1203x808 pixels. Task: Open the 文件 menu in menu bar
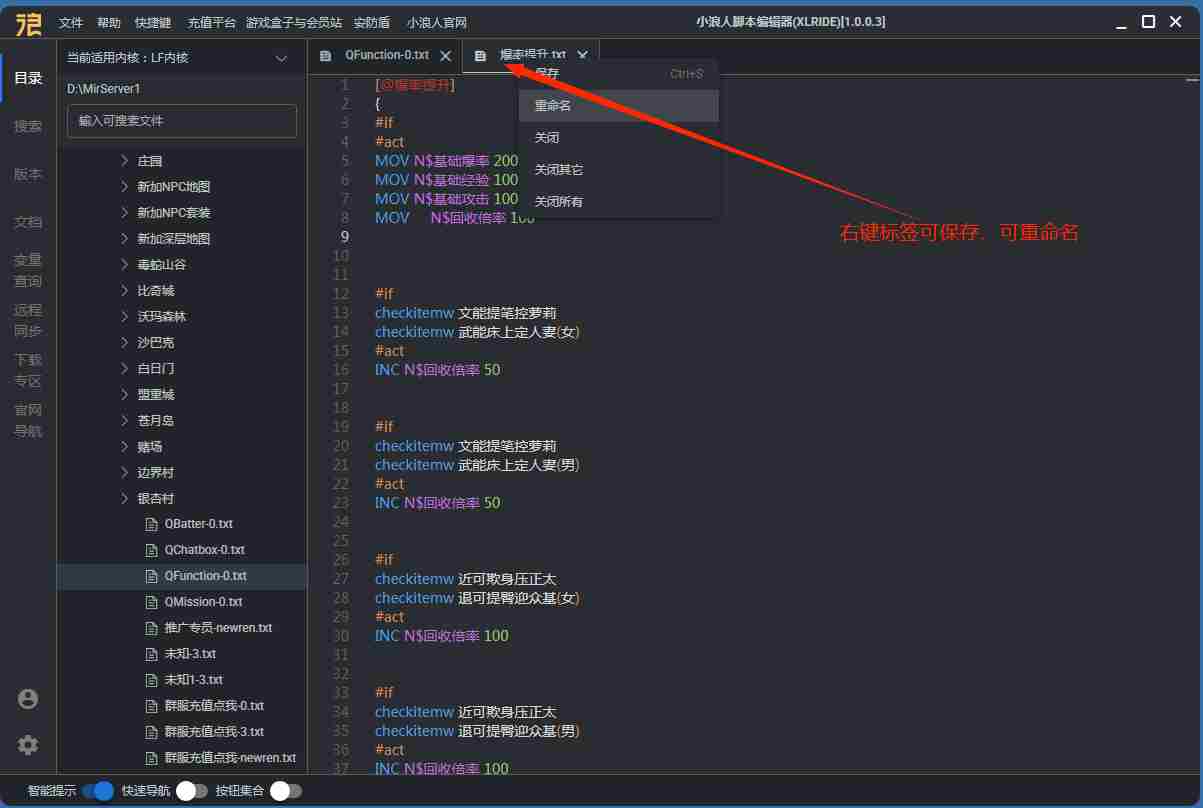(x=71, y=22)
